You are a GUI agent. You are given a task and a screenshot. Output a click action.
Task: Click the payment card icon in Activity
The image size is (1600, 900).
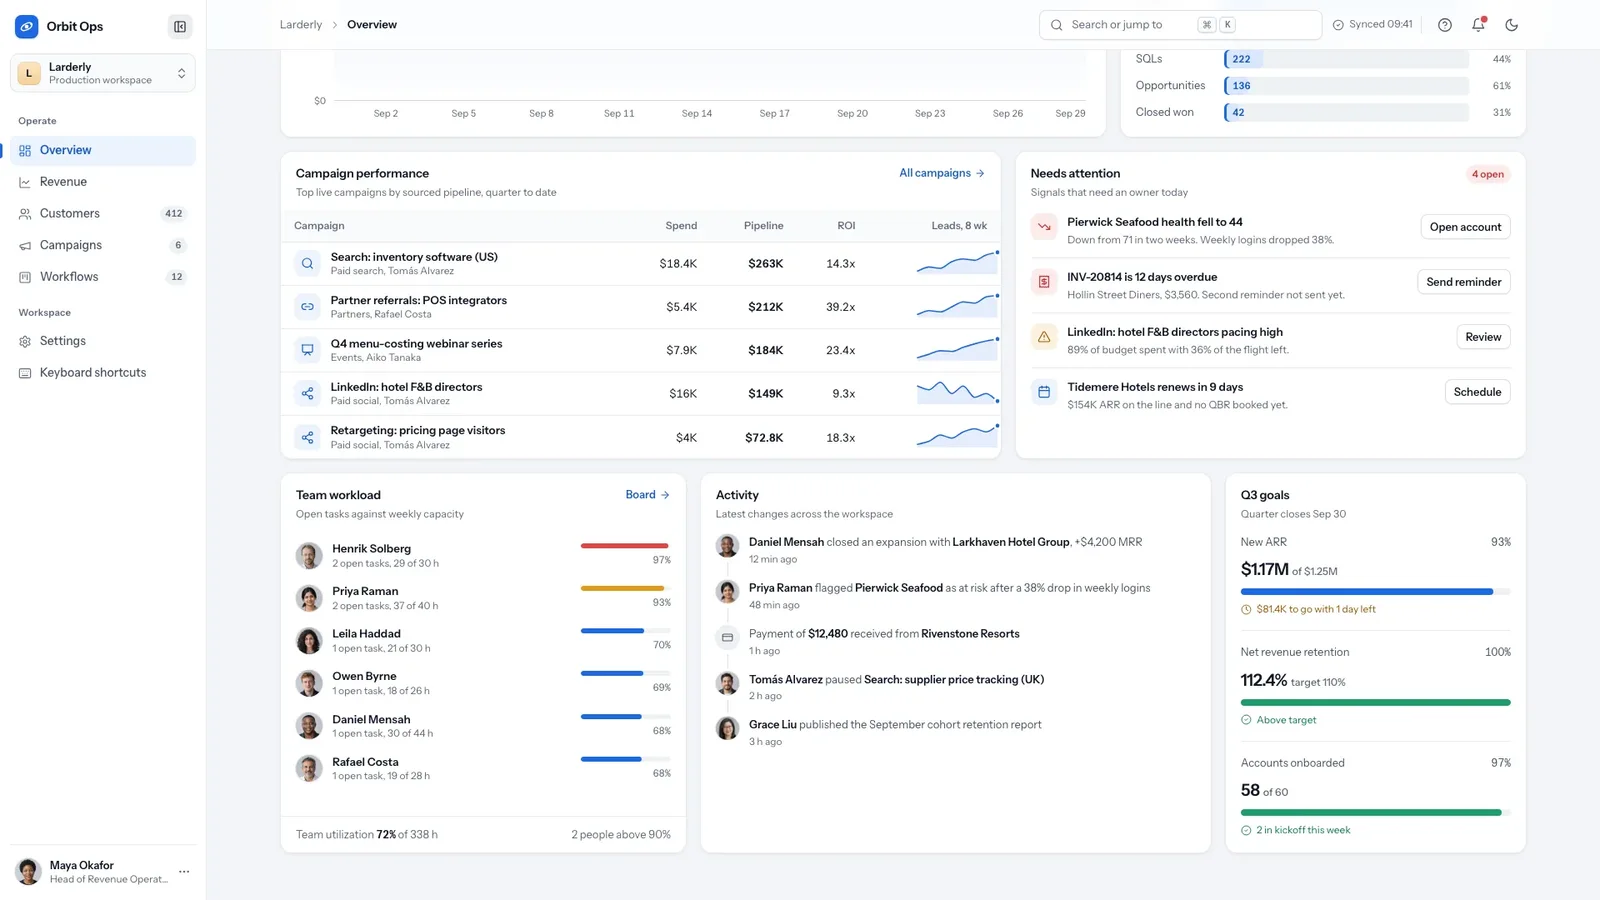point(727,638)
